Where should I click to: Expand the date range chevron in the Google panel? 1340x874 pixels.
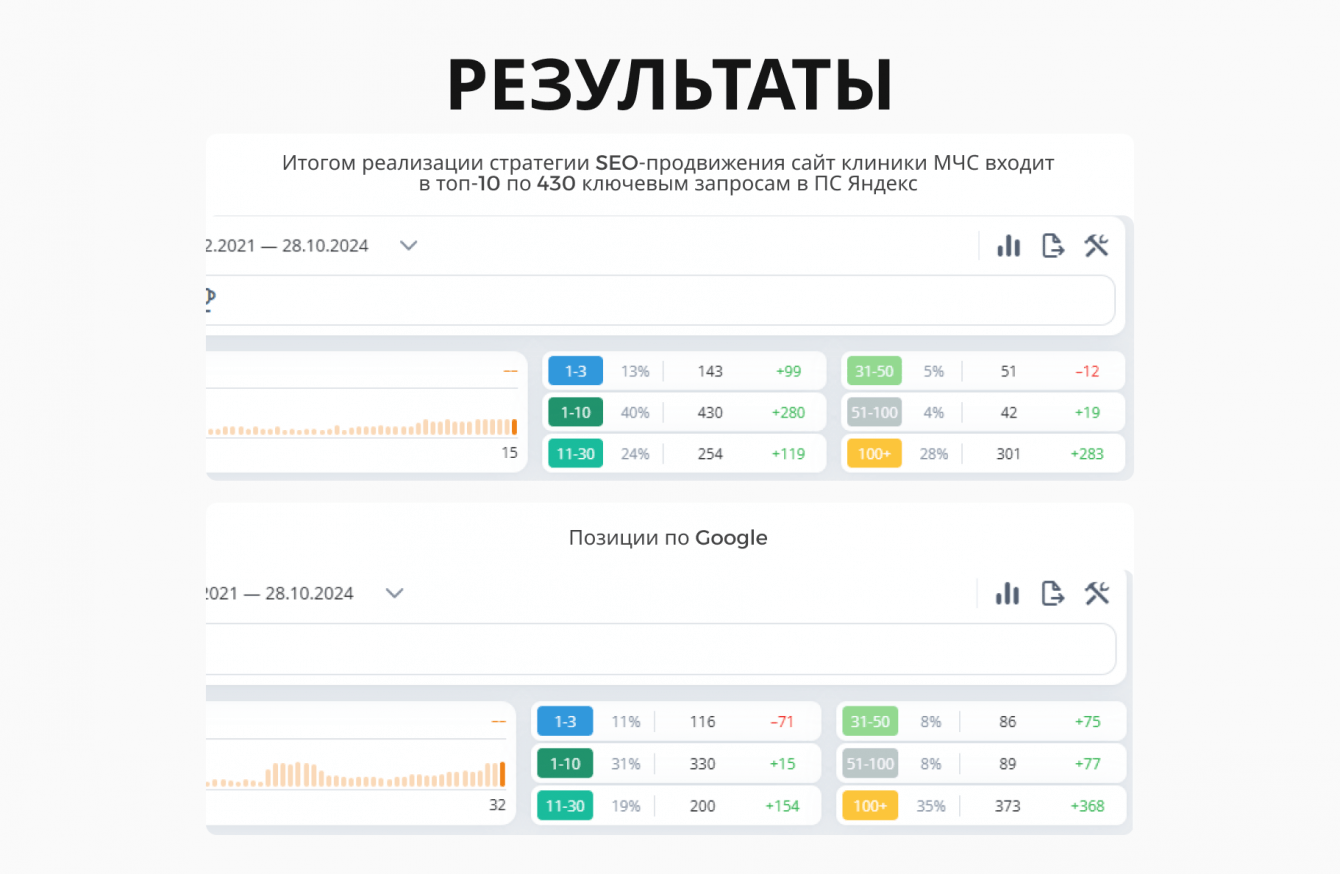coord(395,594)
